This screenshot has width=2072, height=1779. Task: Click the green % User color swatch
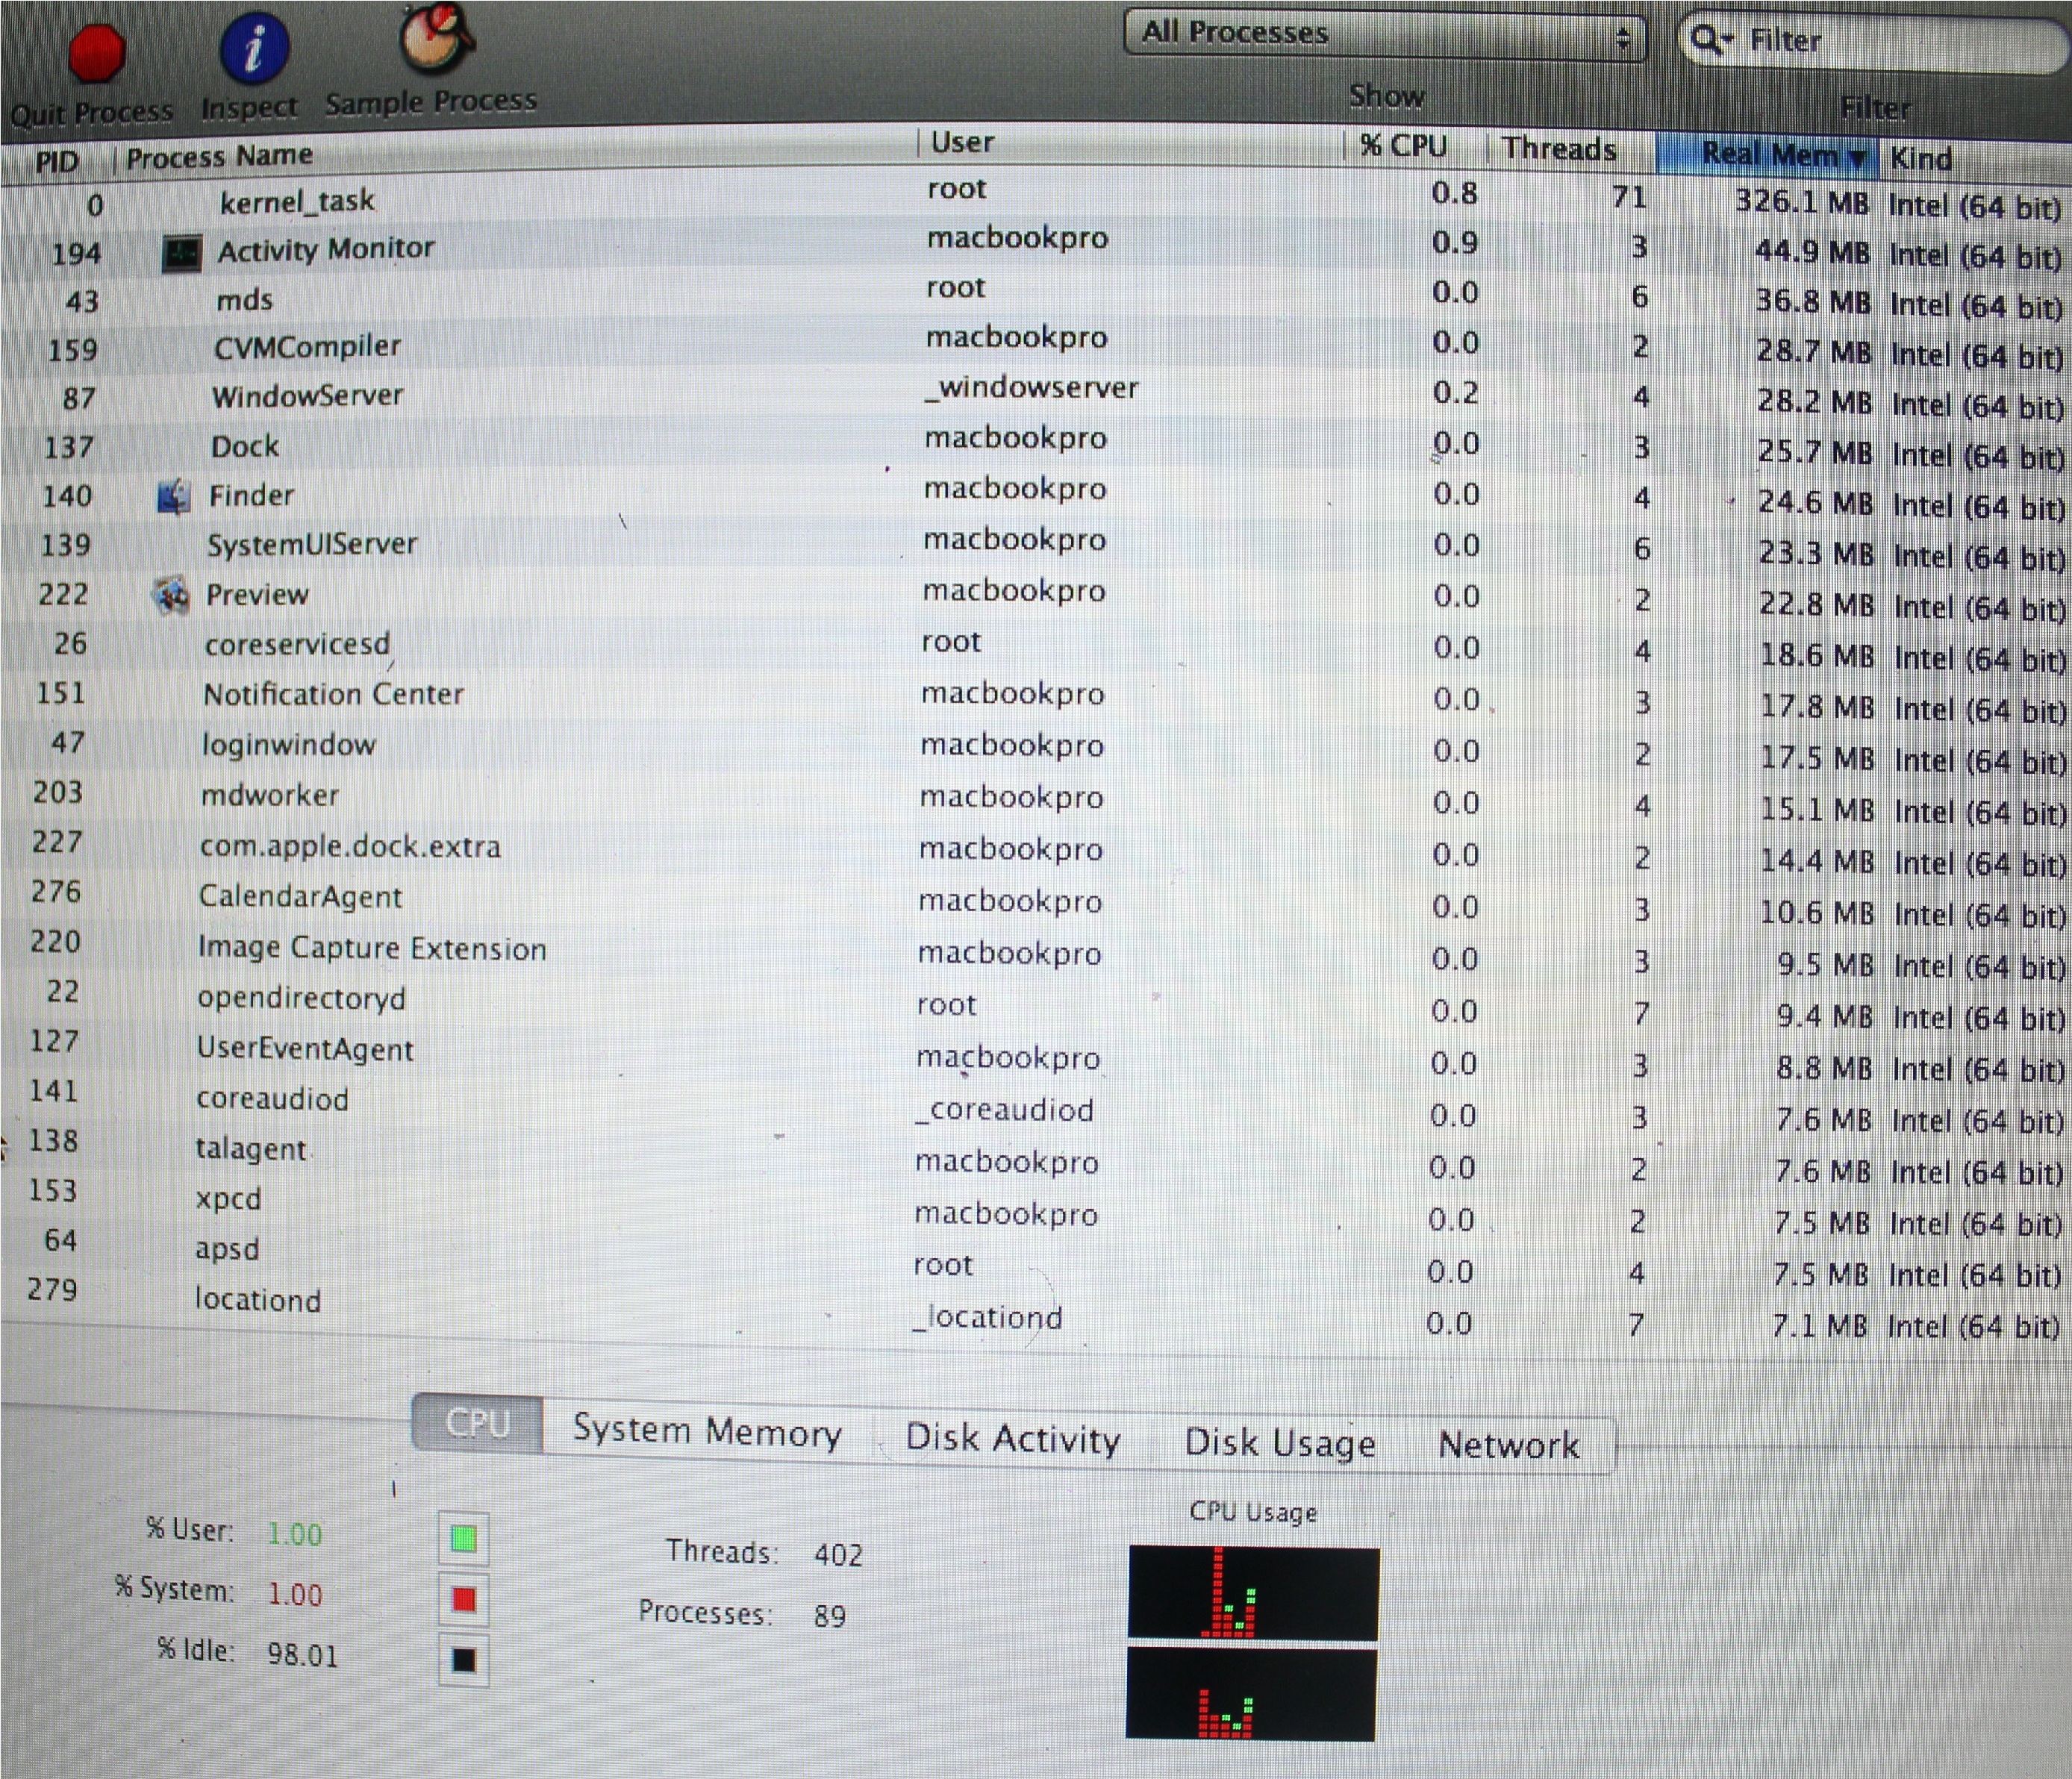464,1539
